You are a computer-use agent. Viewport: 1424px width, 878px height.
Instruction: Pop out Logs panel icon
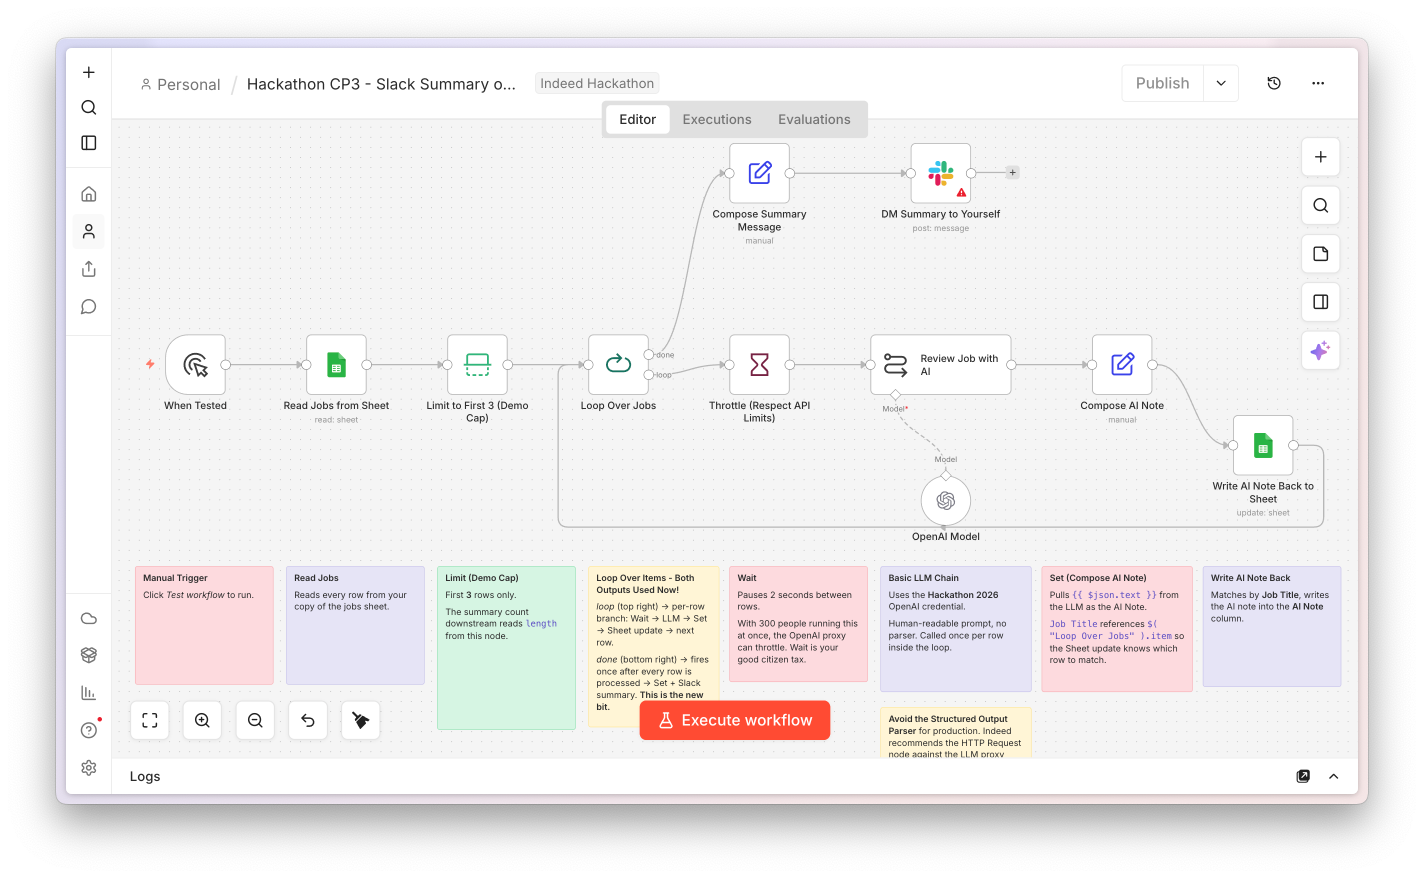(1303, 776)
